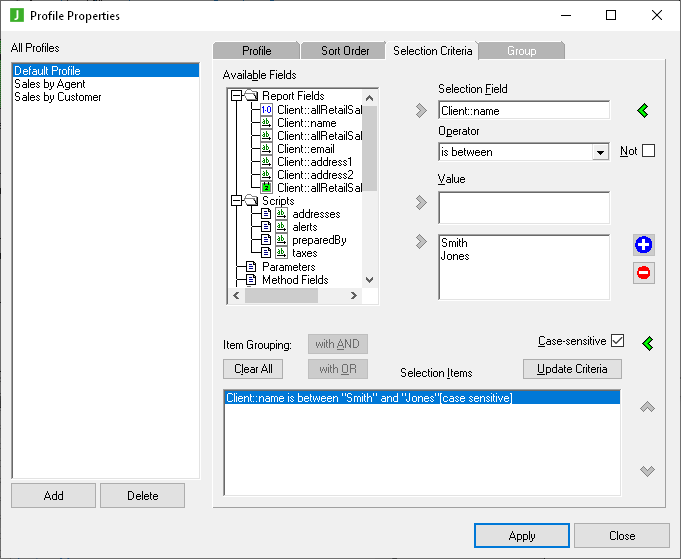Viewport: 681px width, 559px height.
Task: Toggle the Not checkbox
Action: [x=648, y=151]
